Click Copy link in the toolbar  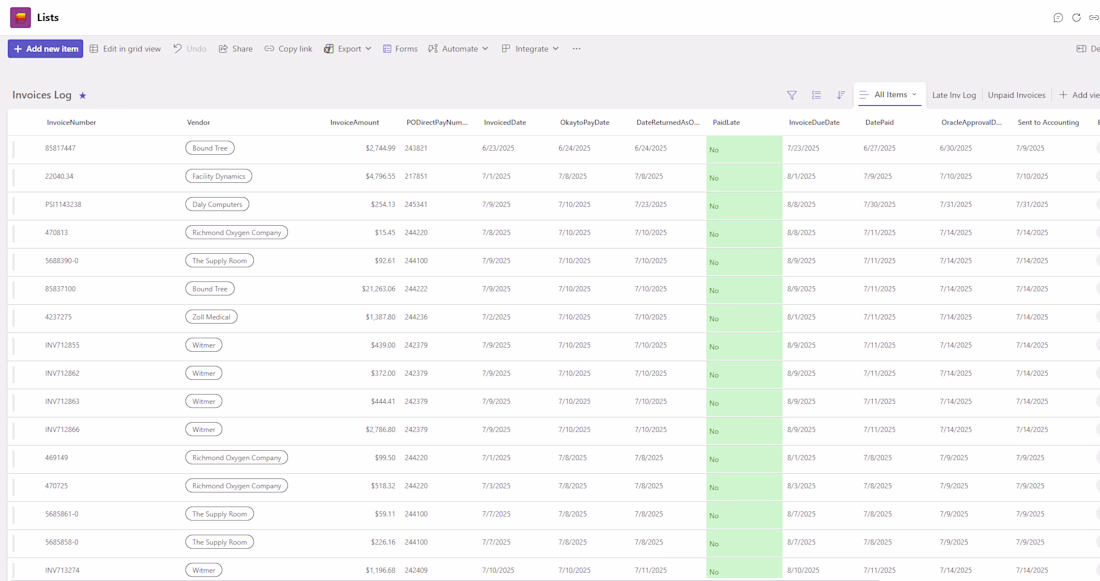tap(288, 49)
